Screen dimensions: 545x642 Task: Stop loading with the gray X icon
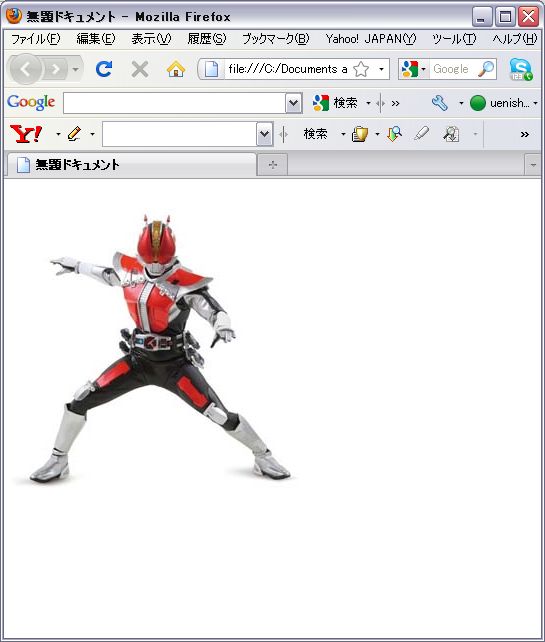pos(140,69)
